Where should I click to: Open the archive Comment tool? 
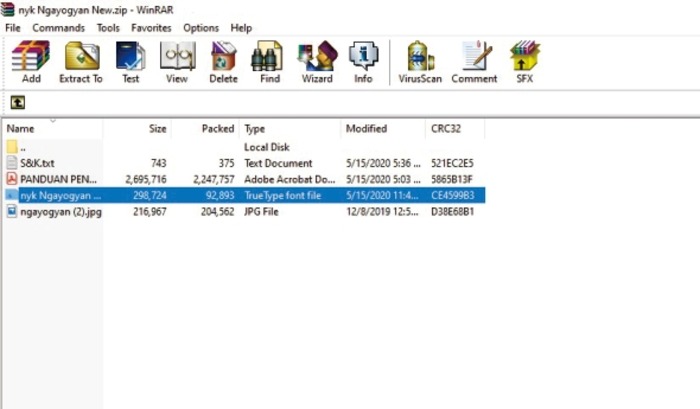[474, 62]
